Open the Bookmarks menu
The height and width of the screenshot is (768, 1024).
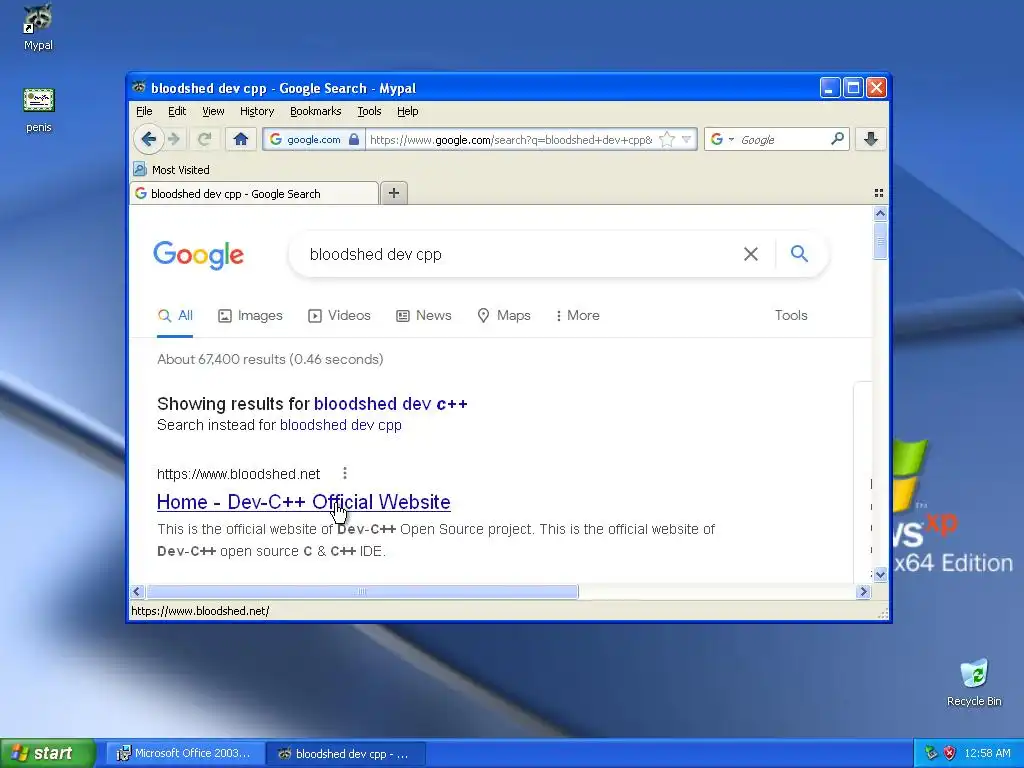coord(315,111)
